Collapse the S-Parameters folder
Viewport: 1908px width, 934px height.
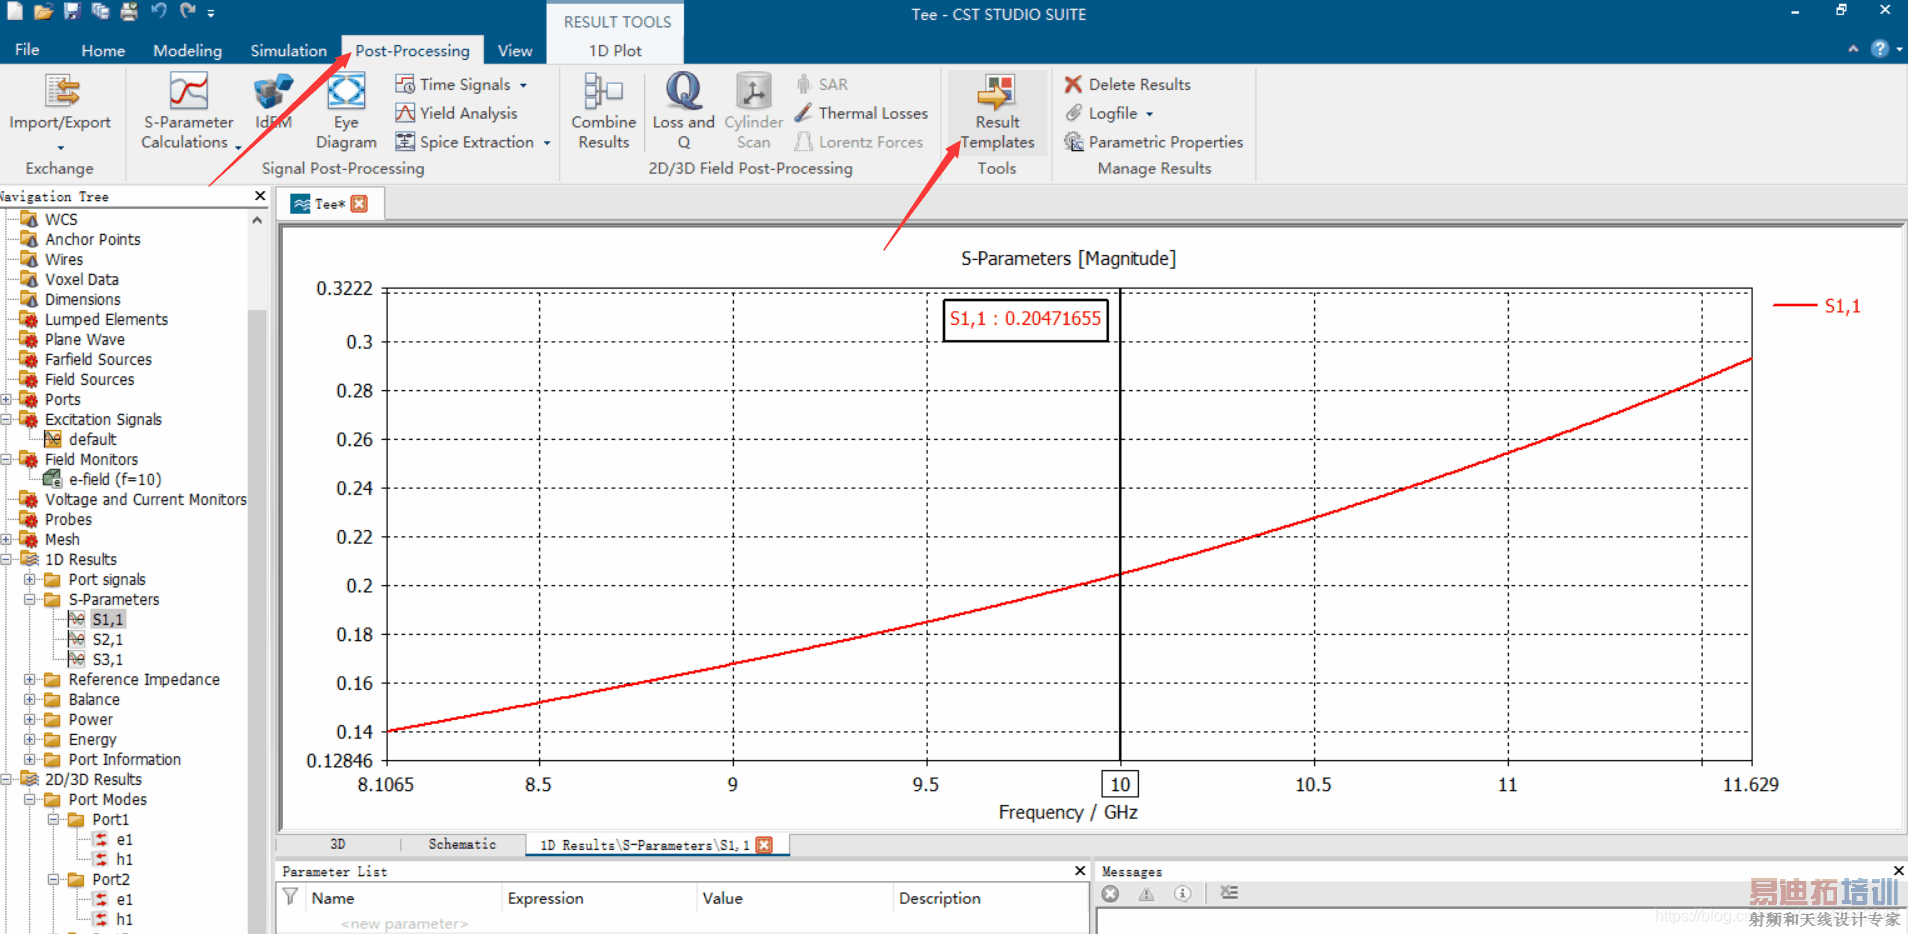click(30, 599)
